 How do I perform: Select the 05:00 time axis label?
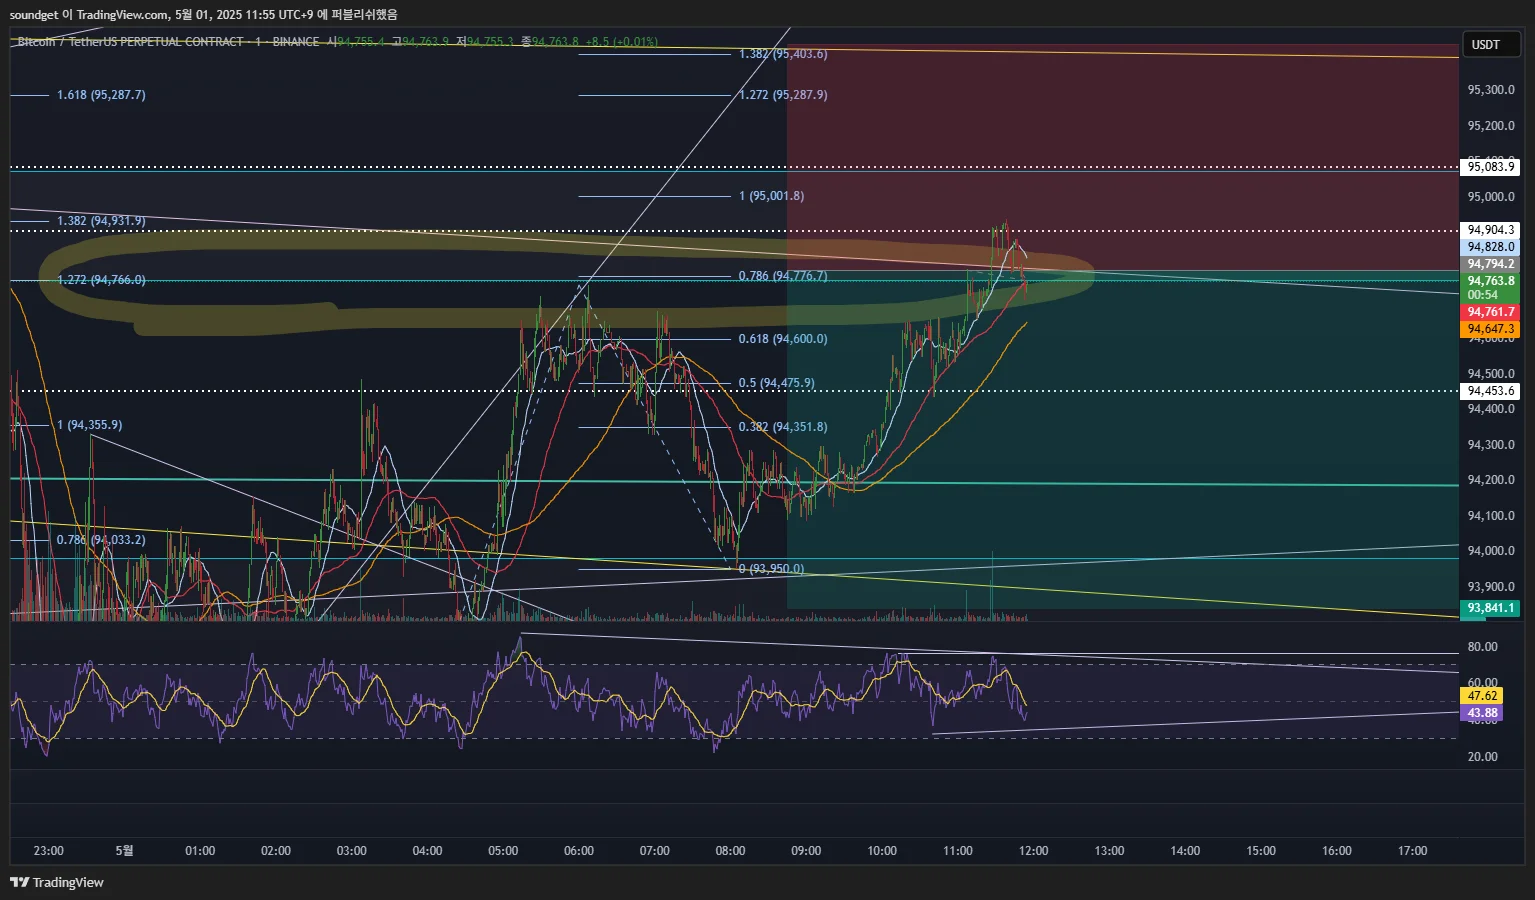pos(503,851)
